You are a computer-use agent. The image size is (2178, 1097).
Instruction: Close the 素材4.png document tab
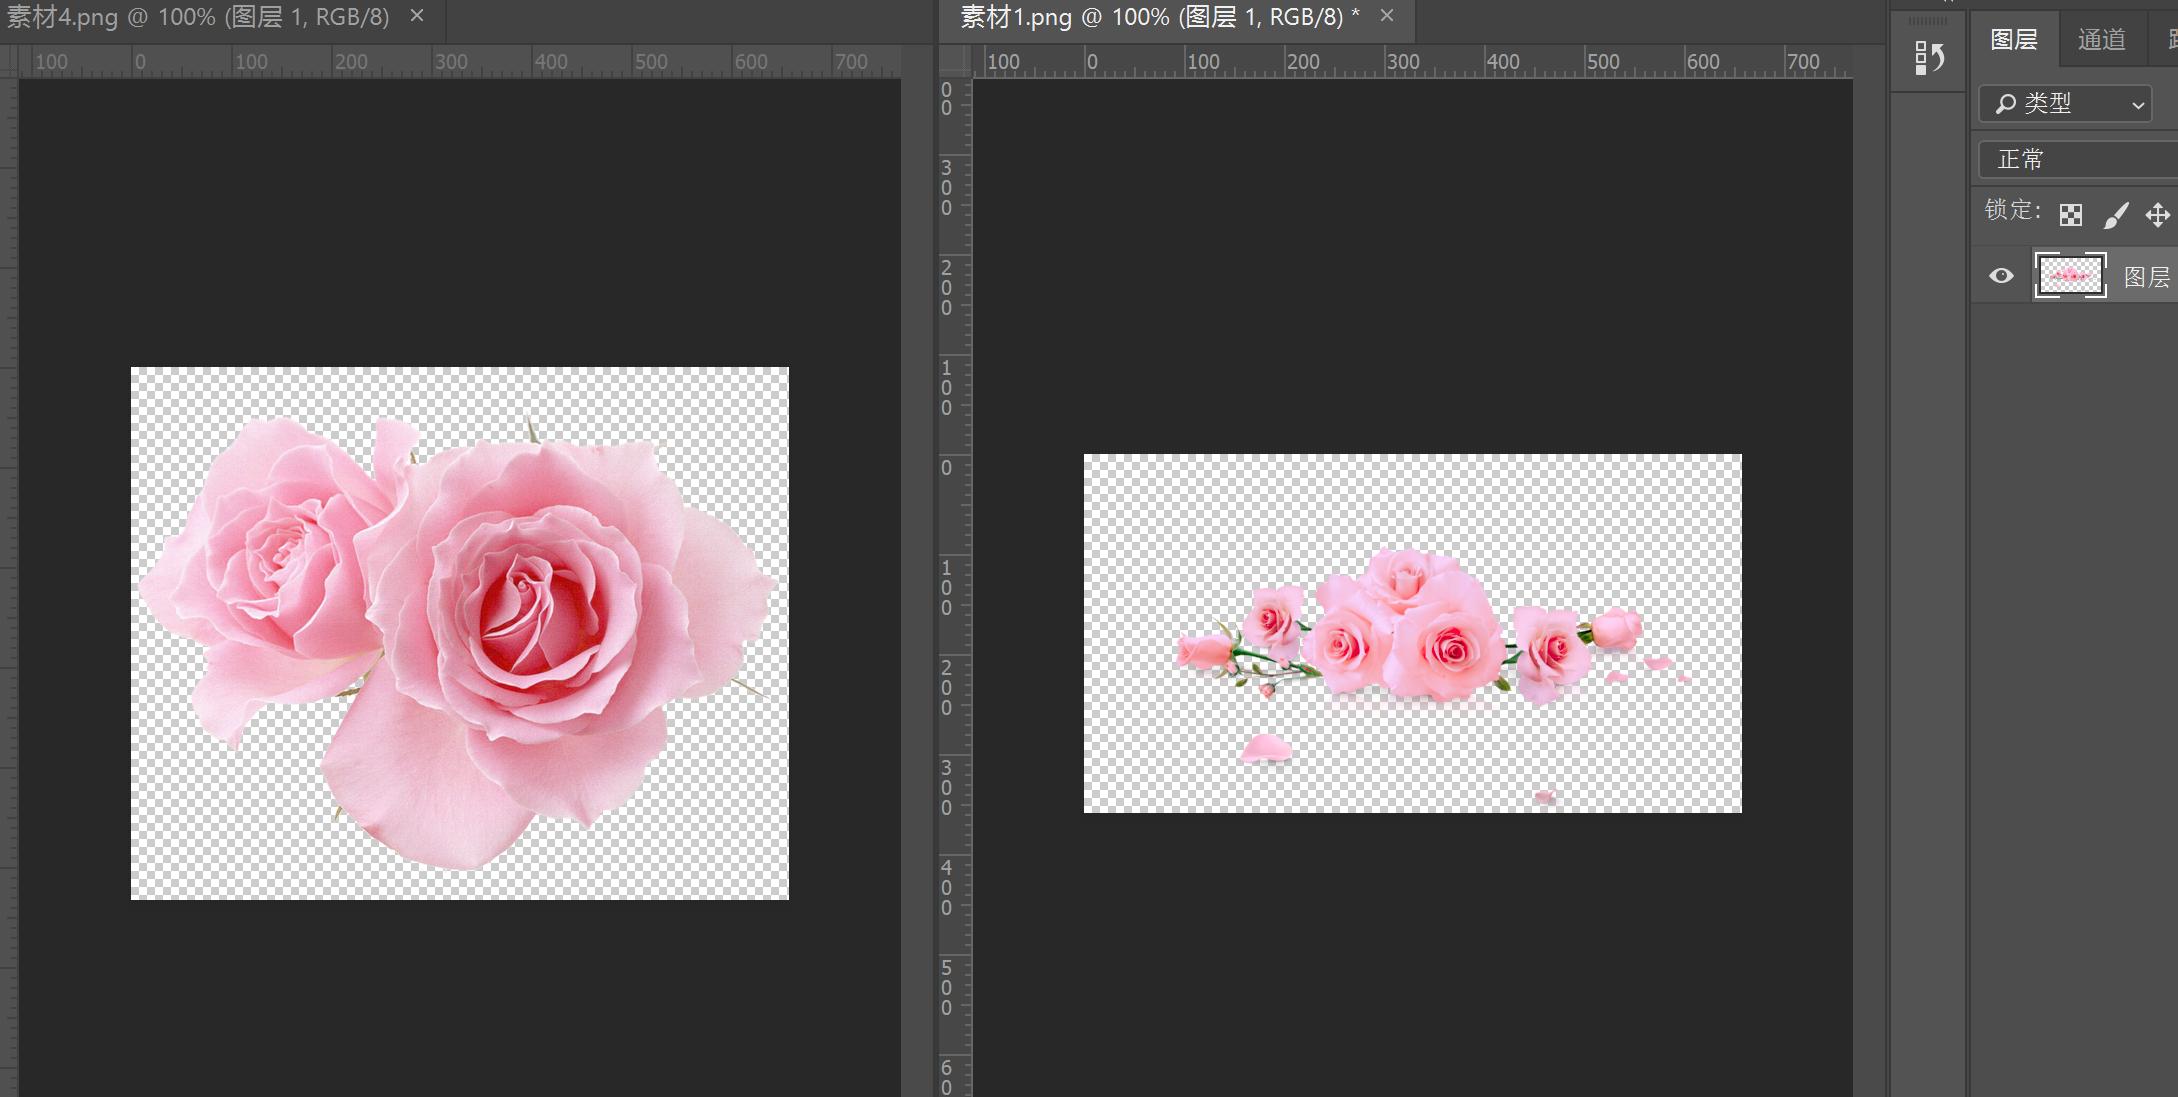pyautogui.click(x=417, y=16)
